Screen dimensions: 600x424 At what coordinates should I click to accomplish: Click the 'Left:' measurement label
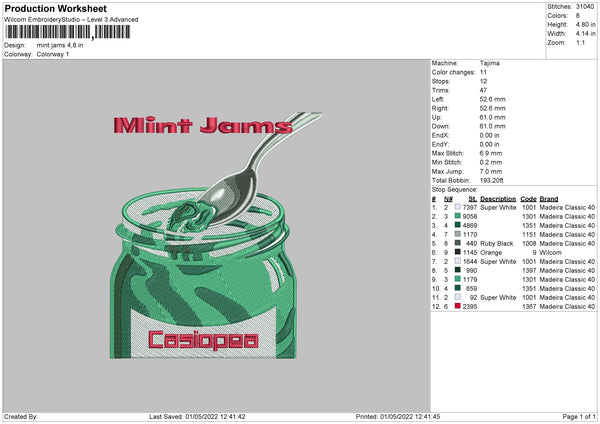[438, 99]
